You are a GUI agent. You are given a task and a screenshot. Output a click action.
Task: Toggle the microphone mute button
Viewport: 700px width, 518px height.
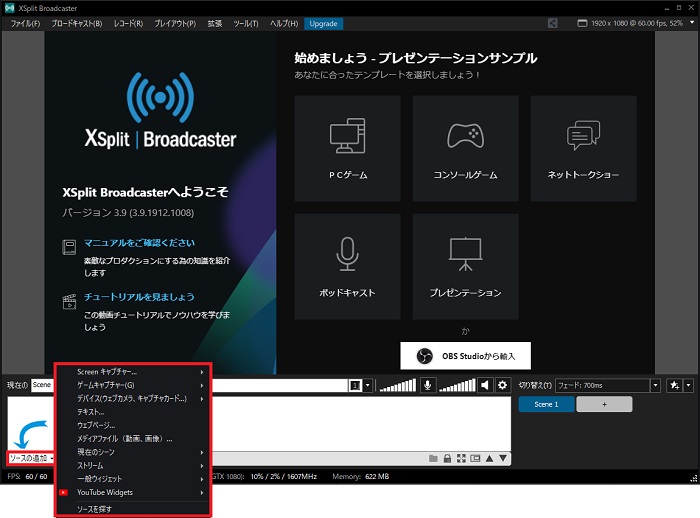(428, 385)
